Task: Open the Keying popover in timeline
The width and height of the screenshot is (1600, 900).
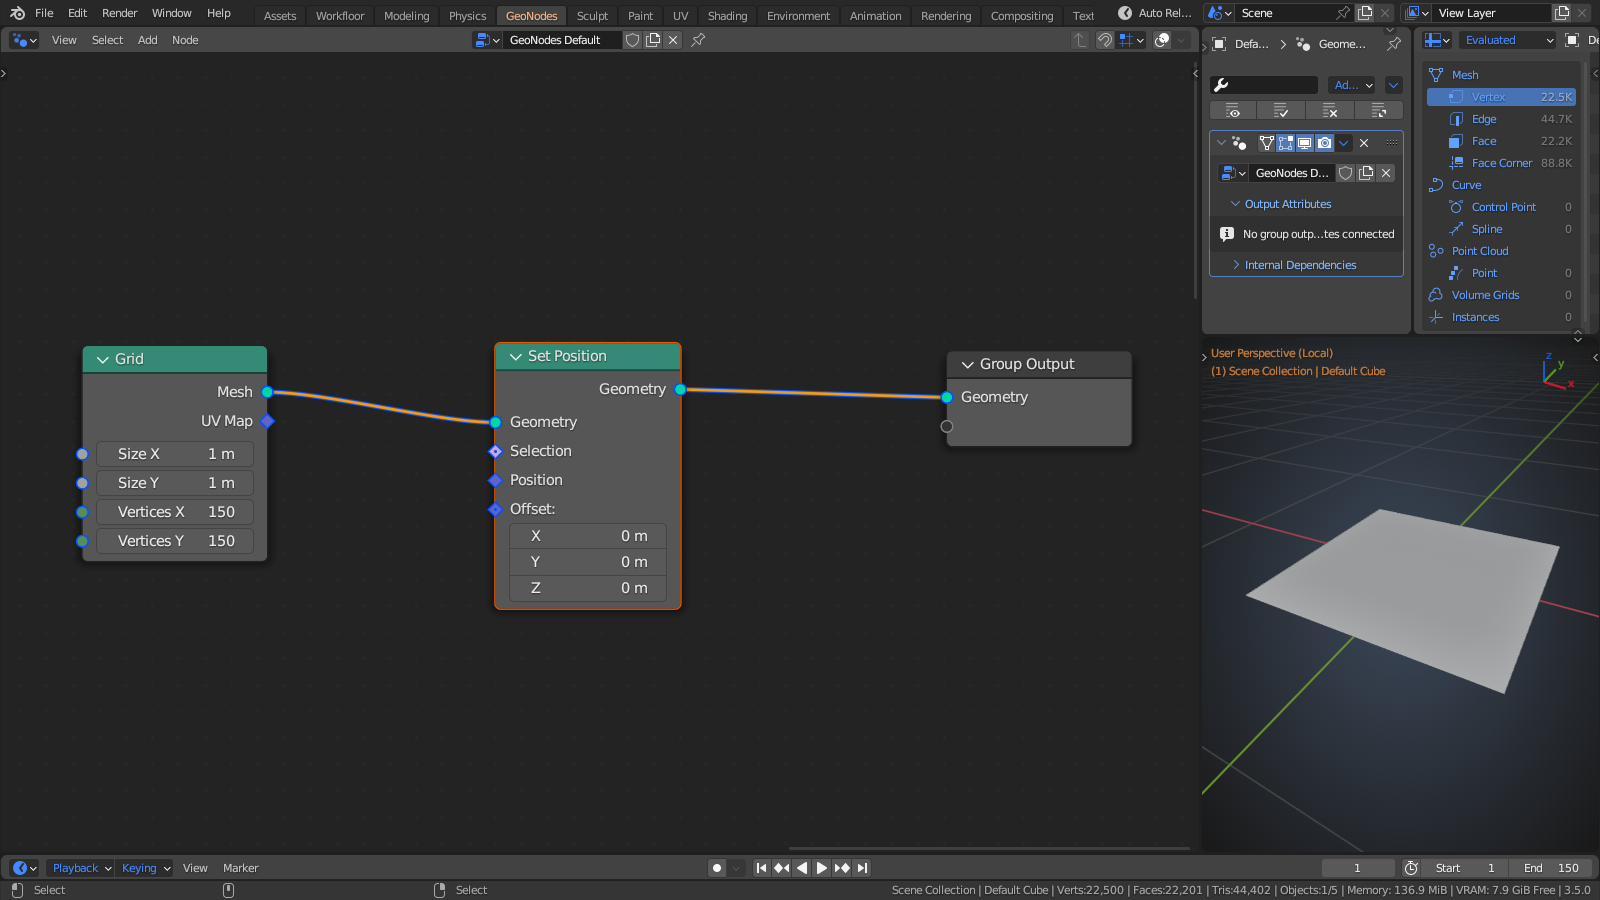Action: coord(145,868)
